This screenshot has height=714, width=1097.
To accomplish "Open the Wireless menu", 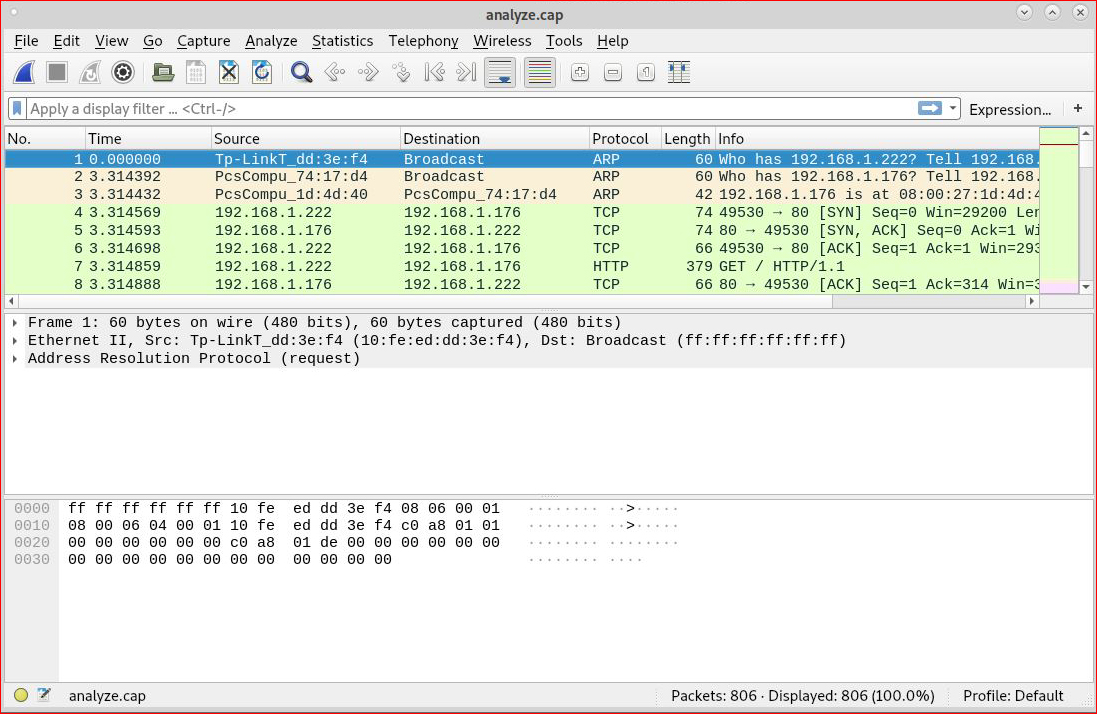I will 502,41.
